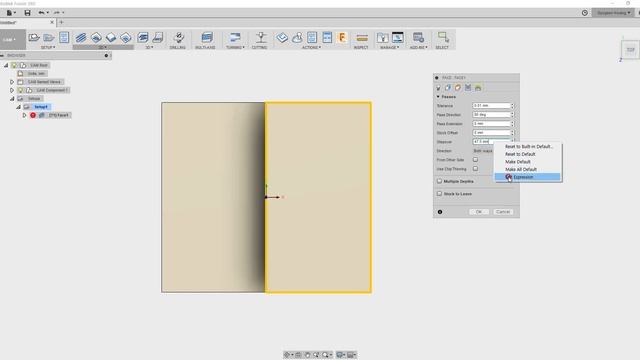The height and width of the screenshot is (360, 640).
Task: Open the Tool Library icon in Manage
Action: point(382,38)
